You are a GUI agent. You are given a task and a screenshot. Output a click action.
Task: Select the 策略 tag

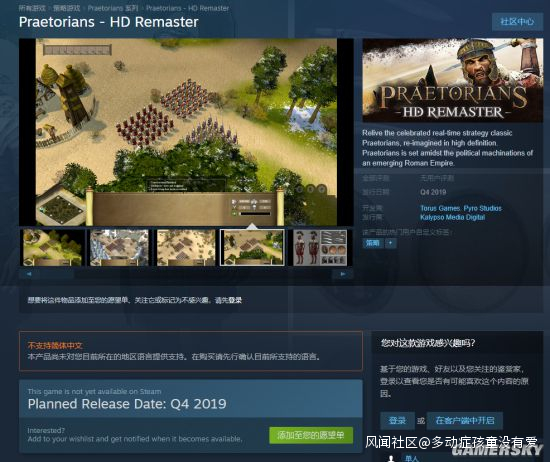(x=373, y=243)
